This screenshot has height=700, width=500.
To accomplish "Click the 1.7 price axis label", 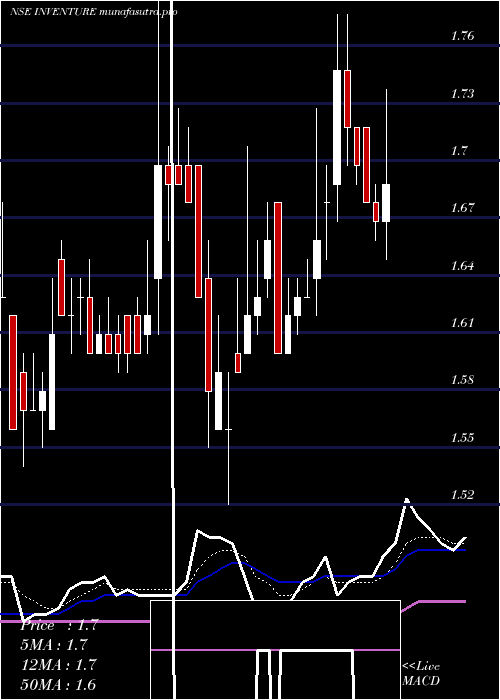I will click(459, 150).
